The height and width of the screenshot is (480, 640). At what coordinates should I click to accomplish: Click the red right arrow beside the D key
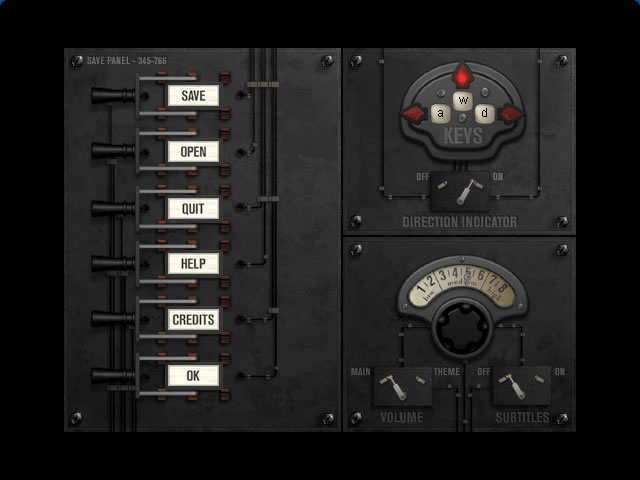(x=510, y=114)
